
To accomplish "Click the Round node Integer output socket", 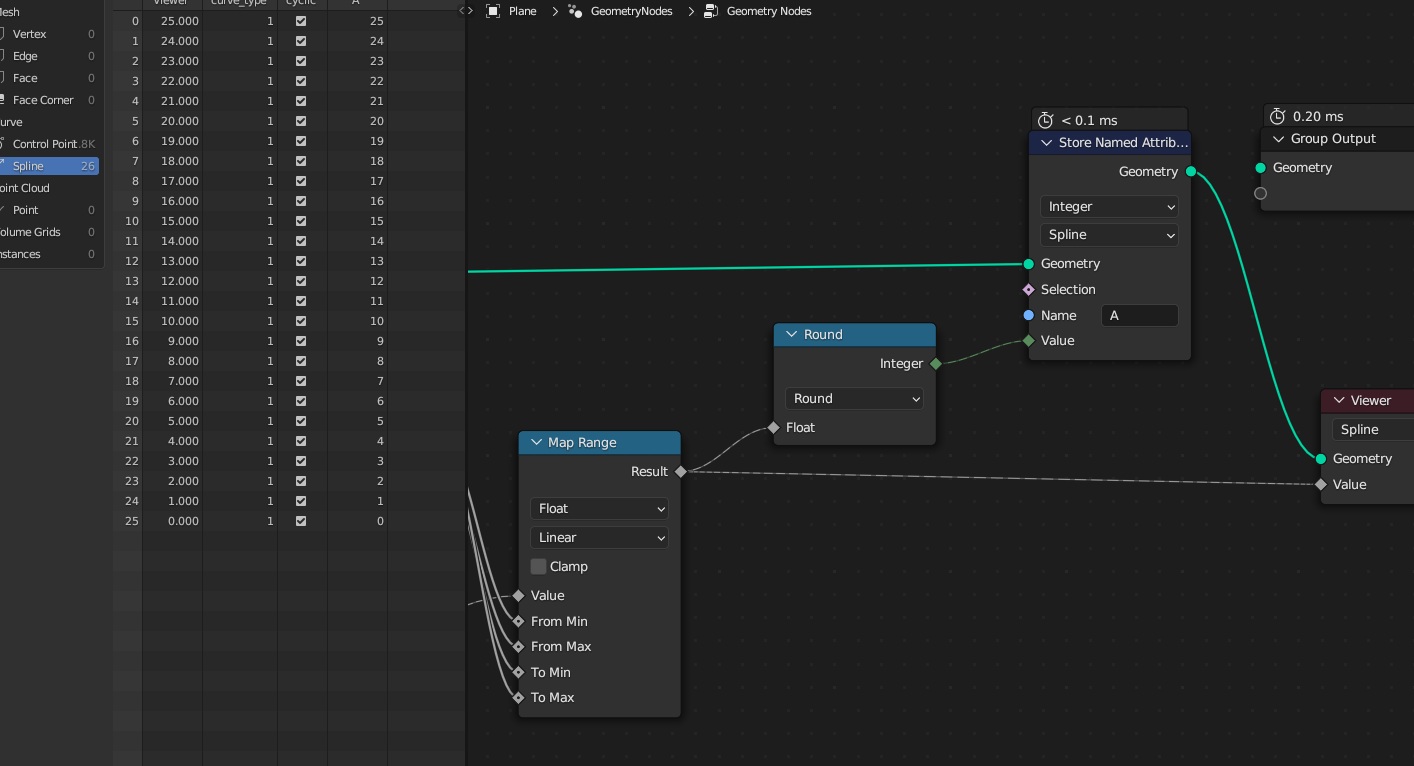I will point(936,364).
